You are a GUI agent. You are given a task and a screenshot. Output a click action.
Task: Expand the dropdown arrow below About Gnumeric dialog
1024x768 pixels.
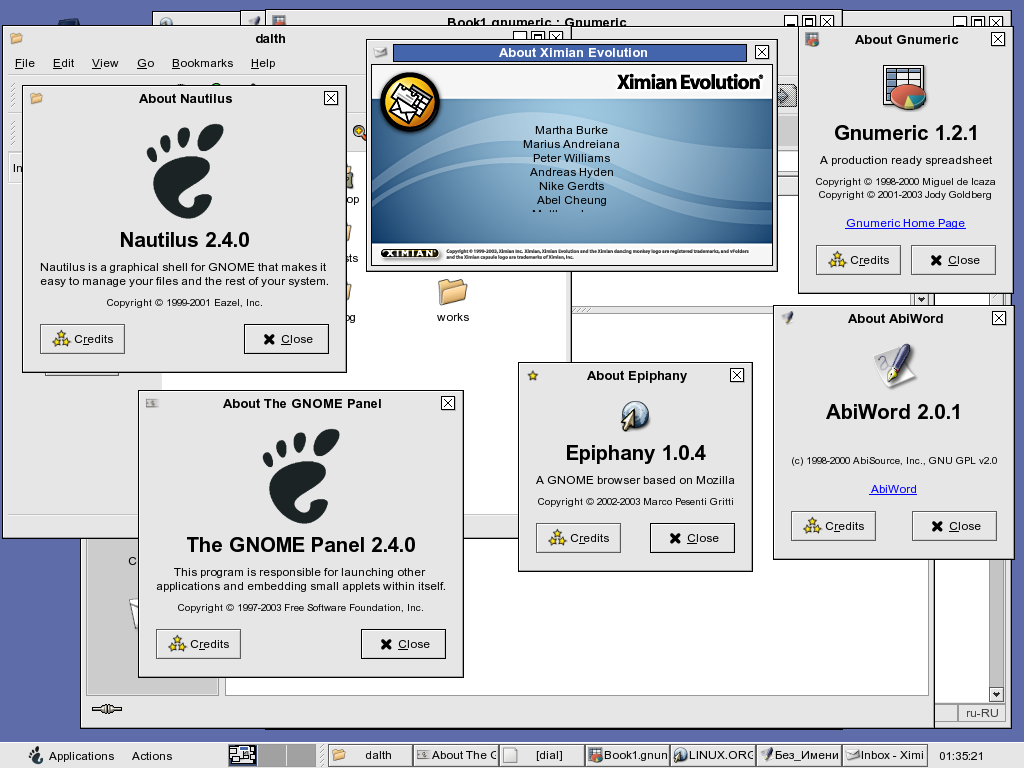coord(921,299)
